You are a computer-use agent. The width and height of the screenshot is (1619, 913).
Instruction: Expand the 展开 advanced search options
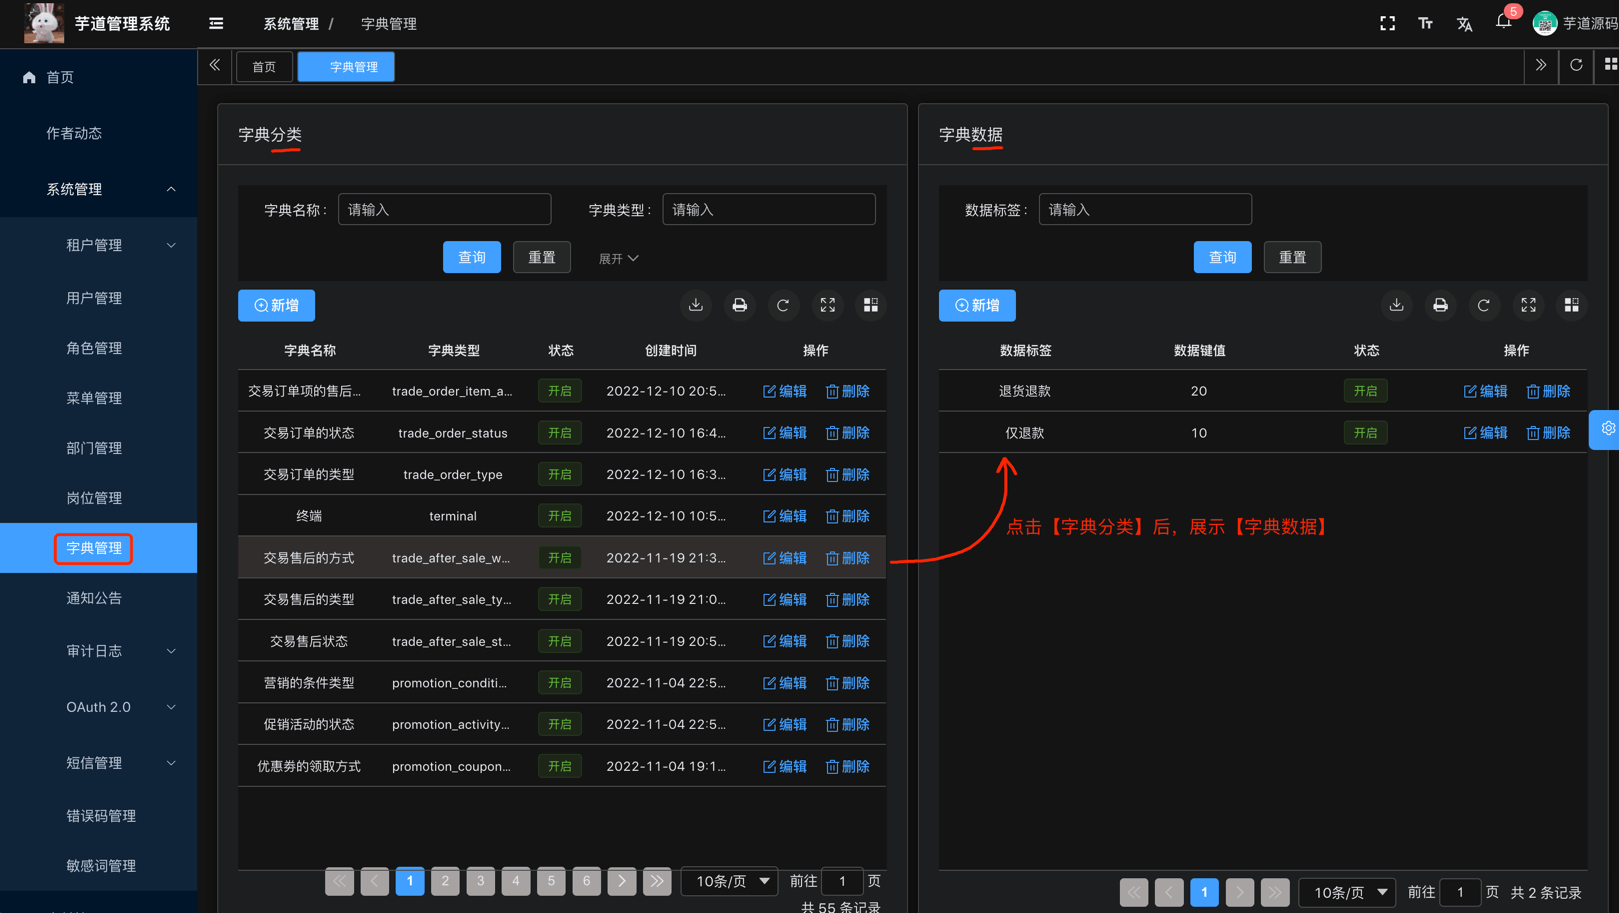tap(618, 258)
